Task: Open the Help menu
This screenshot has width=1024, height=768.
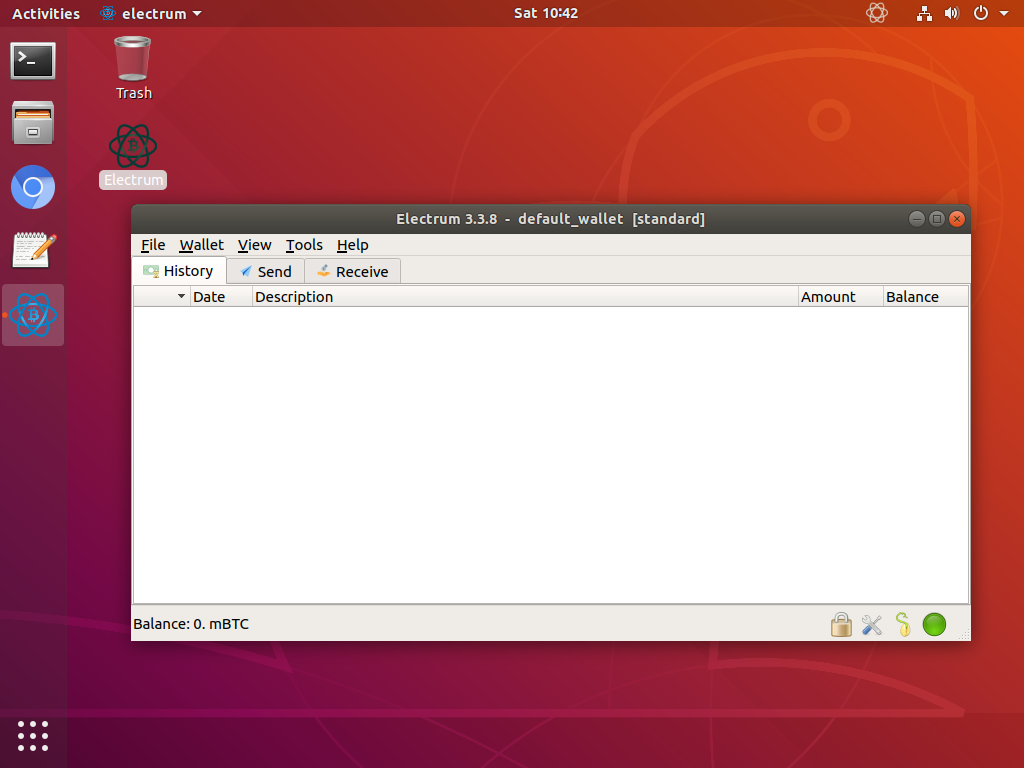Action: (x=353, y=245)
